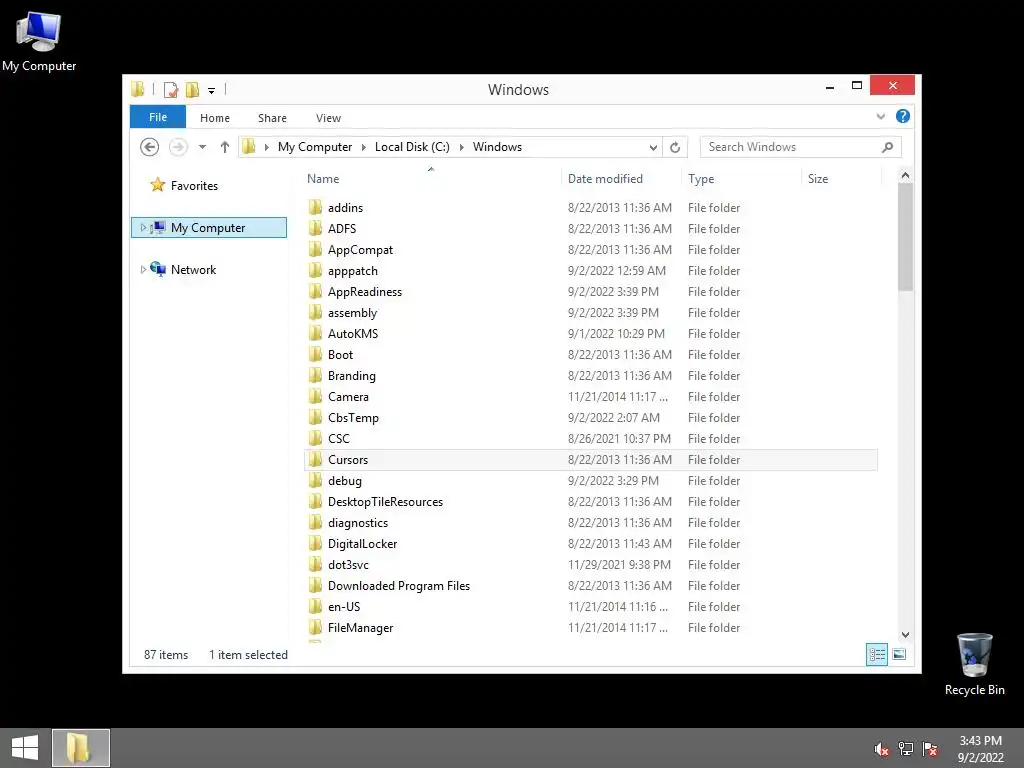Click the DigitalLocker folder name

pyautogui.click(x=362, y=543)
